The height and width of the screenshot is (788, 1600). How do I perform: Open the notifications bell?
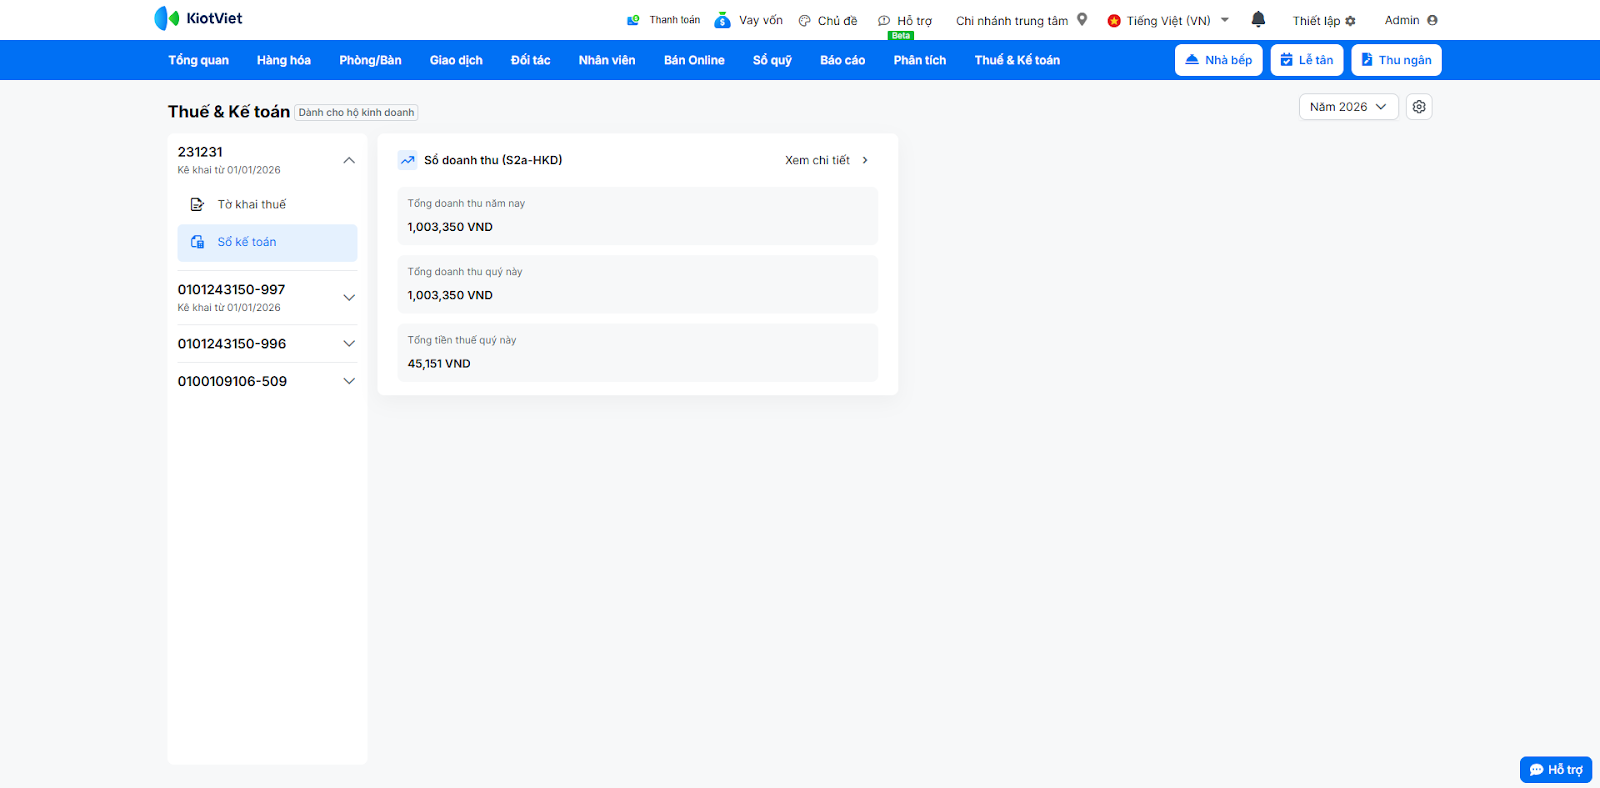click(1258, 19)
